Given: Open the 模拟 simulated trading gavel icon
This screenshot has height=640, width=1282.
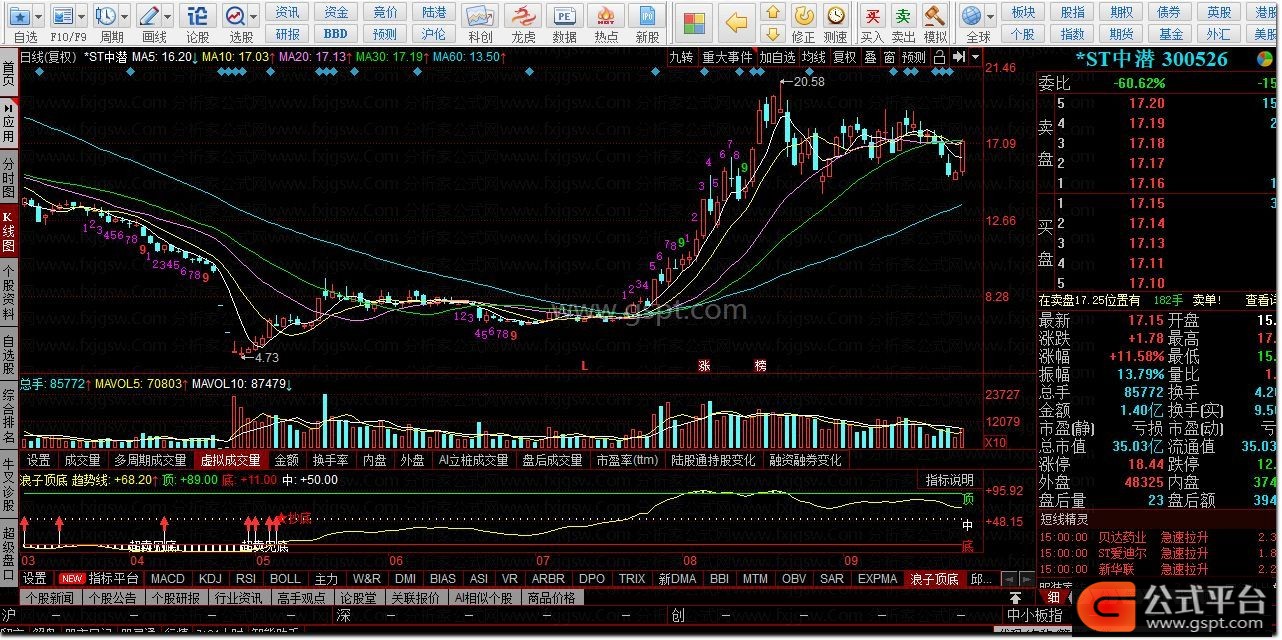Looking at the screenshot, I should click(935, 16).
